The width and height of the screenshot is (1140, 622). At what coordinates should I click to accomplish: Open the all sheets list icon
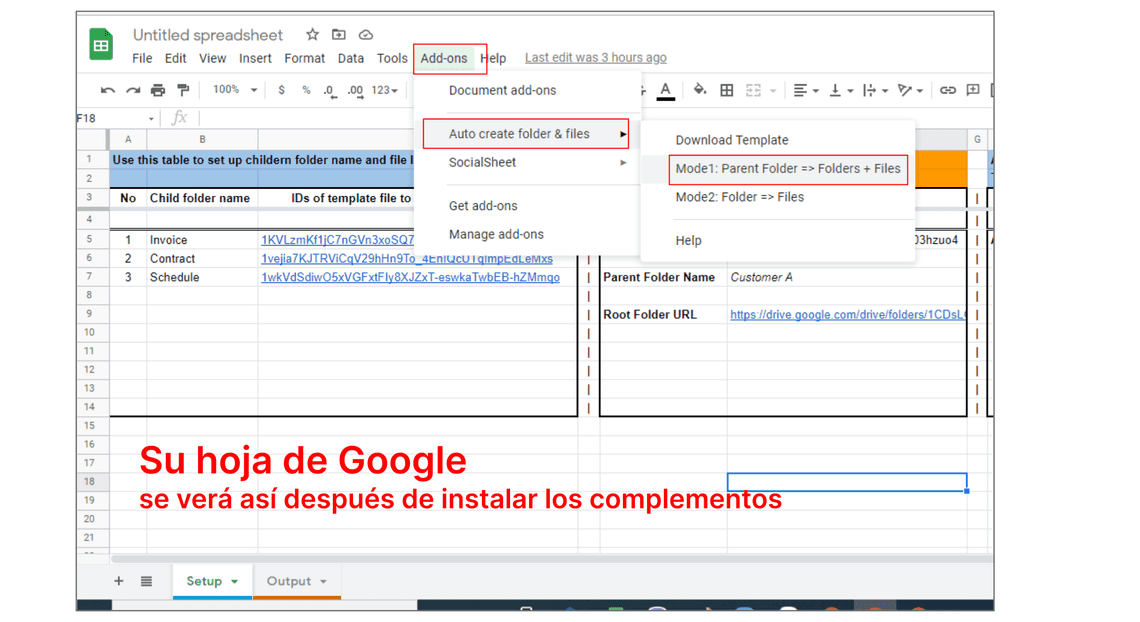pos(146,581)
